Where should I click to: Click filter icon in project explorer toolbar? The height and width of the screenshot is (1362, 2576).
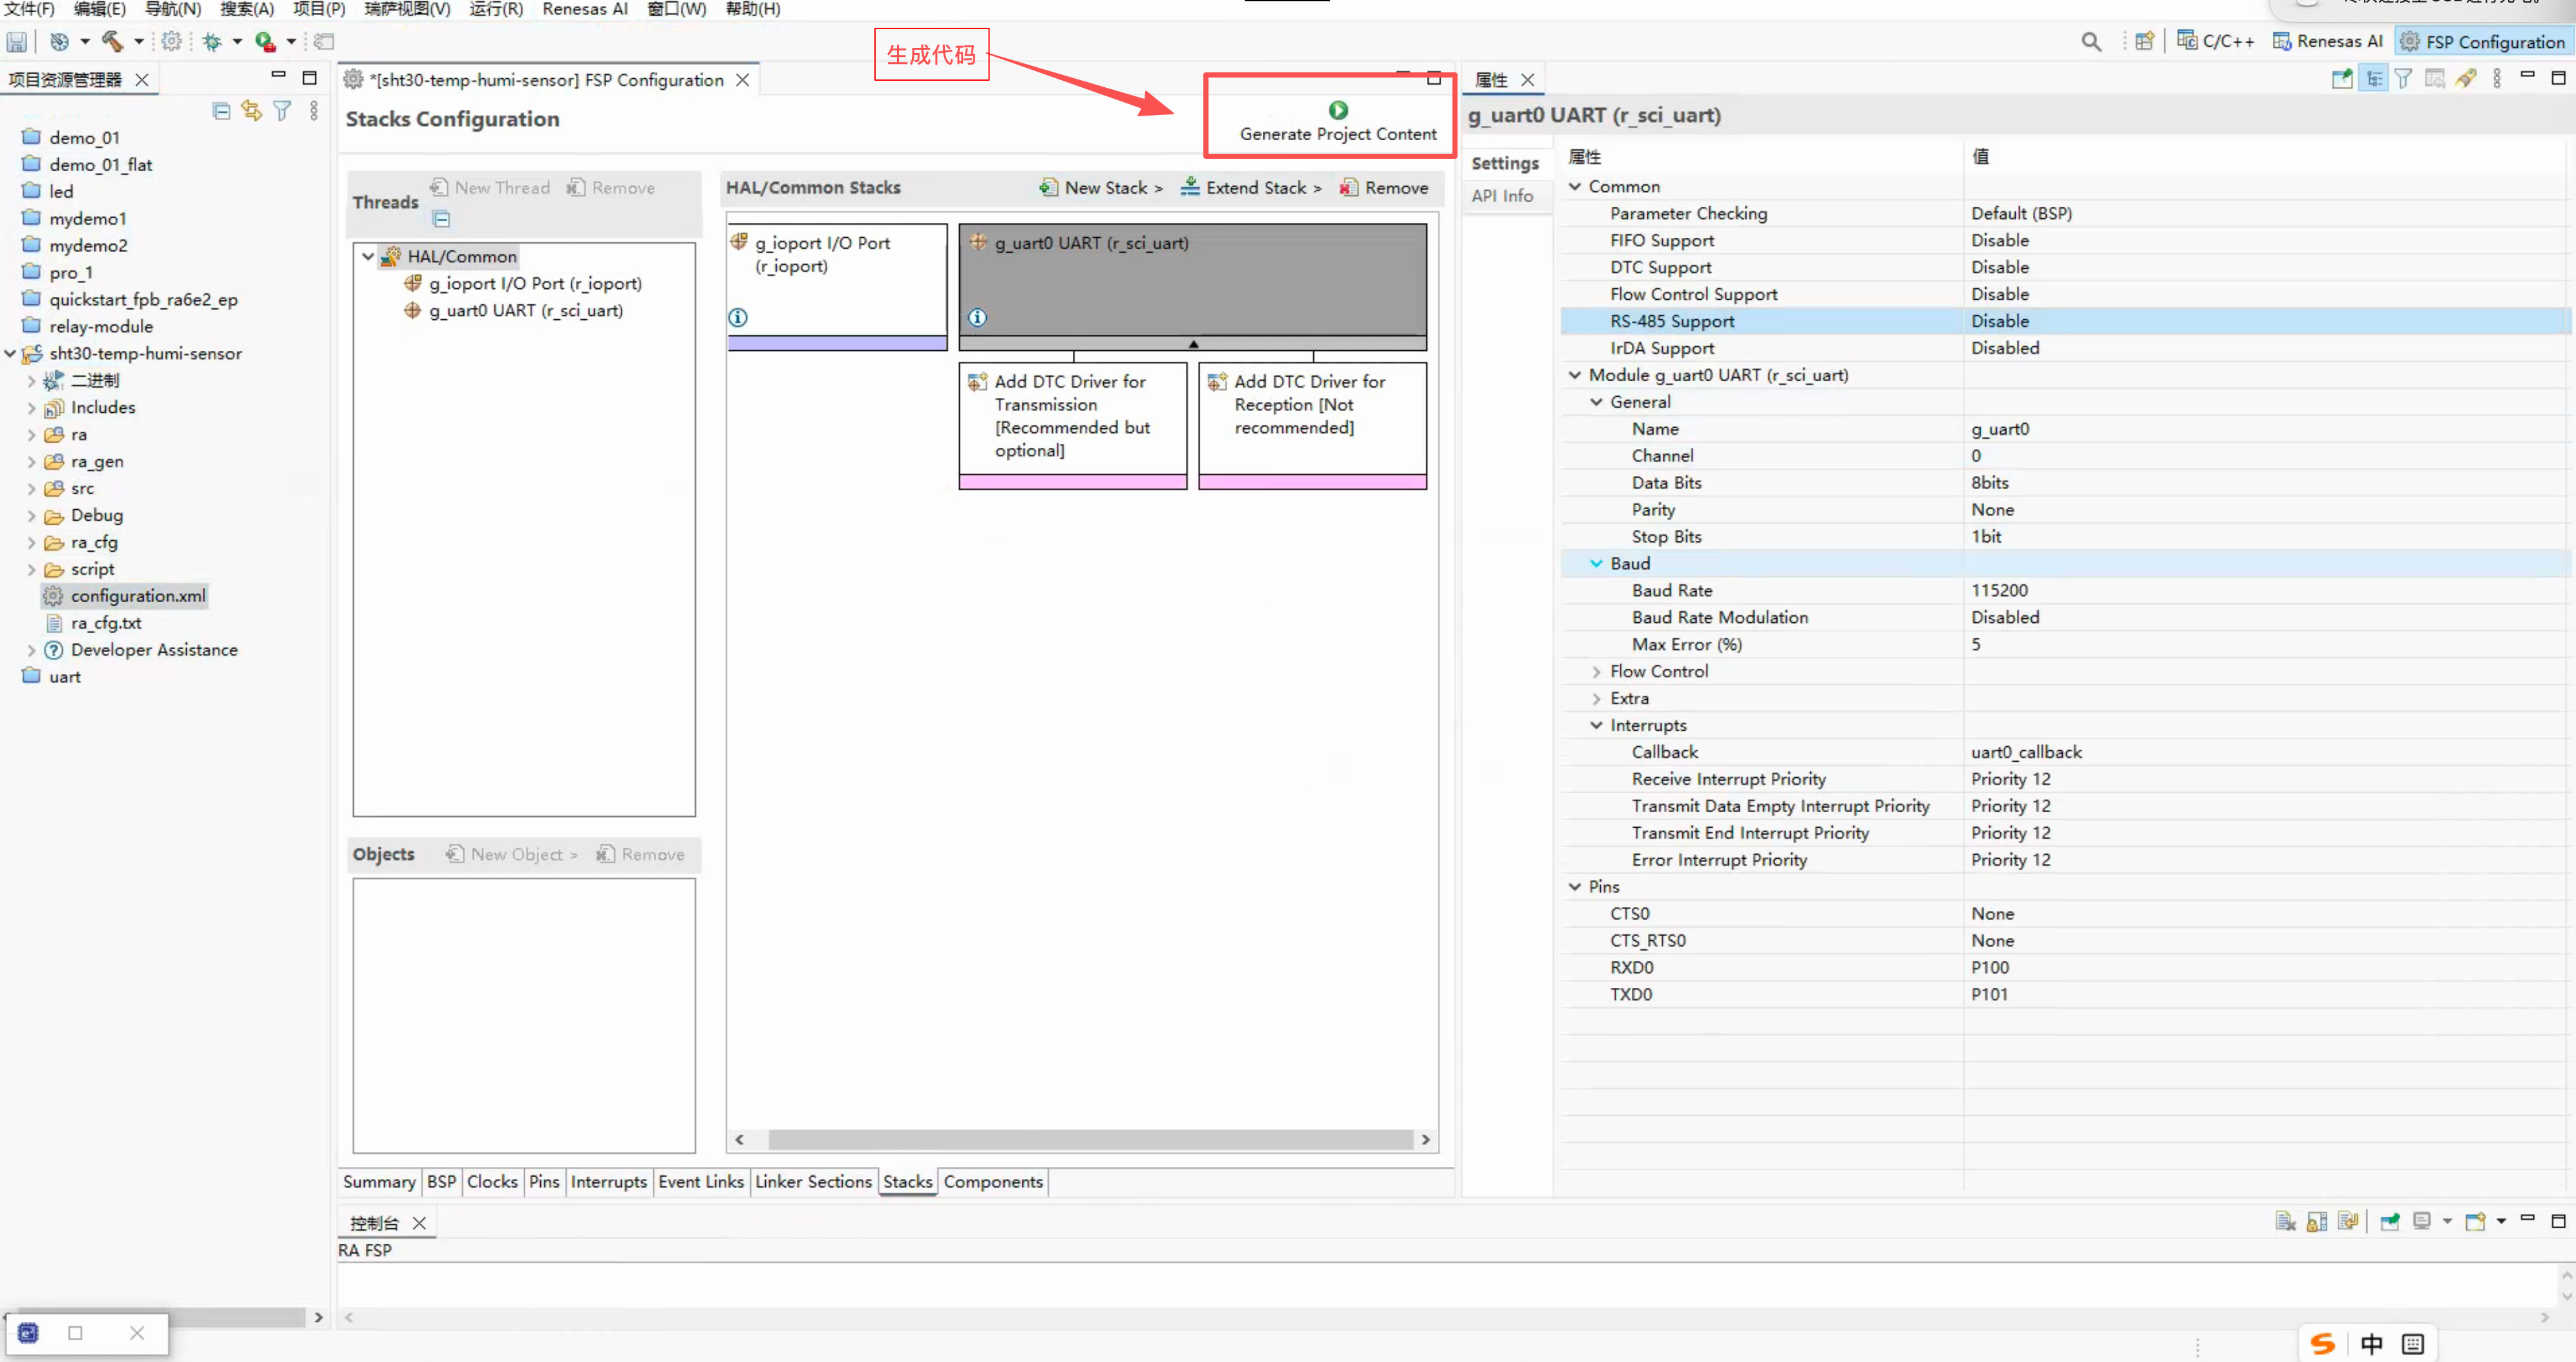point(283,110)
